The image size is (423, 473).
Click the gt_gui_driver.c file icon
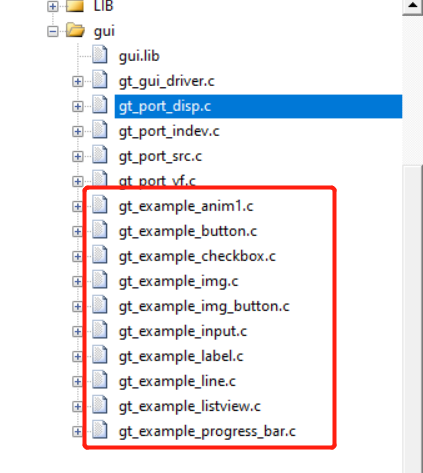[100, 80]
